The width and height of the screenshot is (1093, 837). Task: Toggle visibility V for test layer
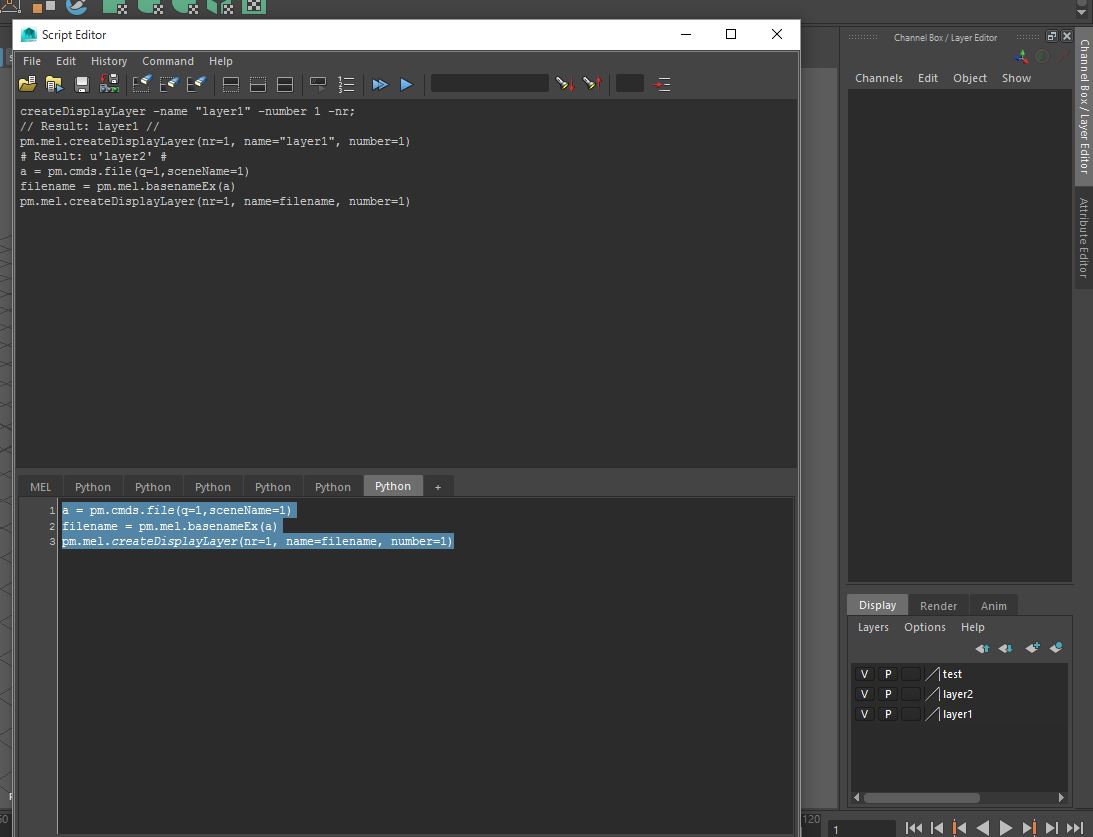tap(864, 674)
